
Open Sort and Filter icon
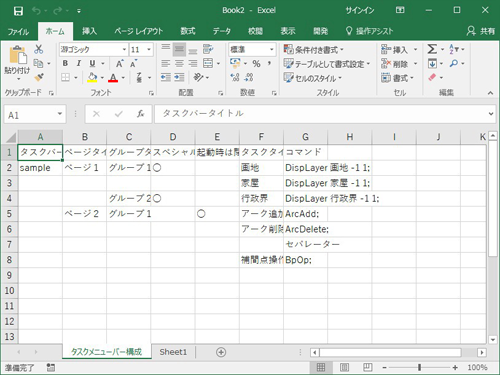[x=454, y=49]
